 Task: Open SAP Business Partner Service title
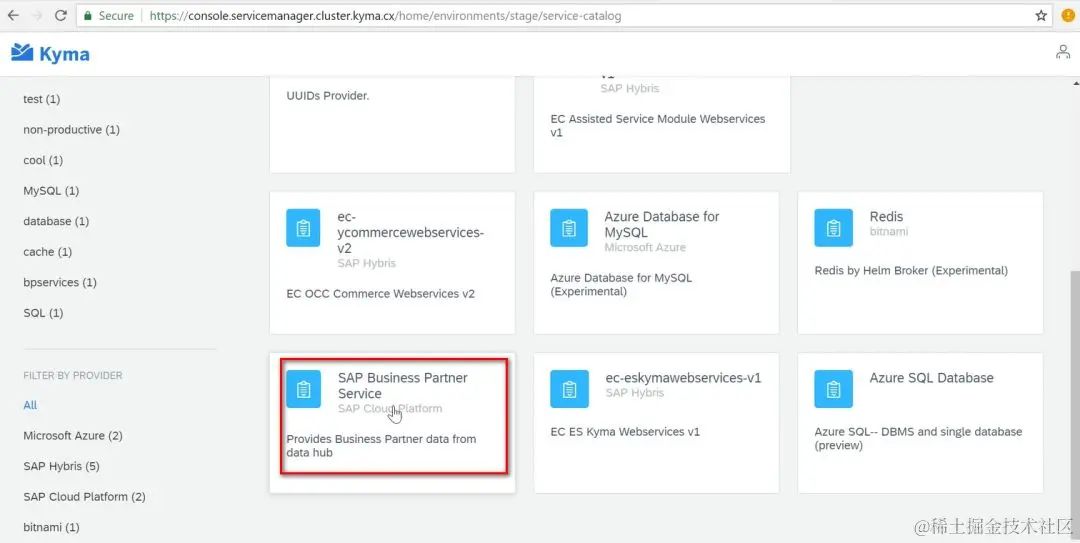(x=402, y=385)
